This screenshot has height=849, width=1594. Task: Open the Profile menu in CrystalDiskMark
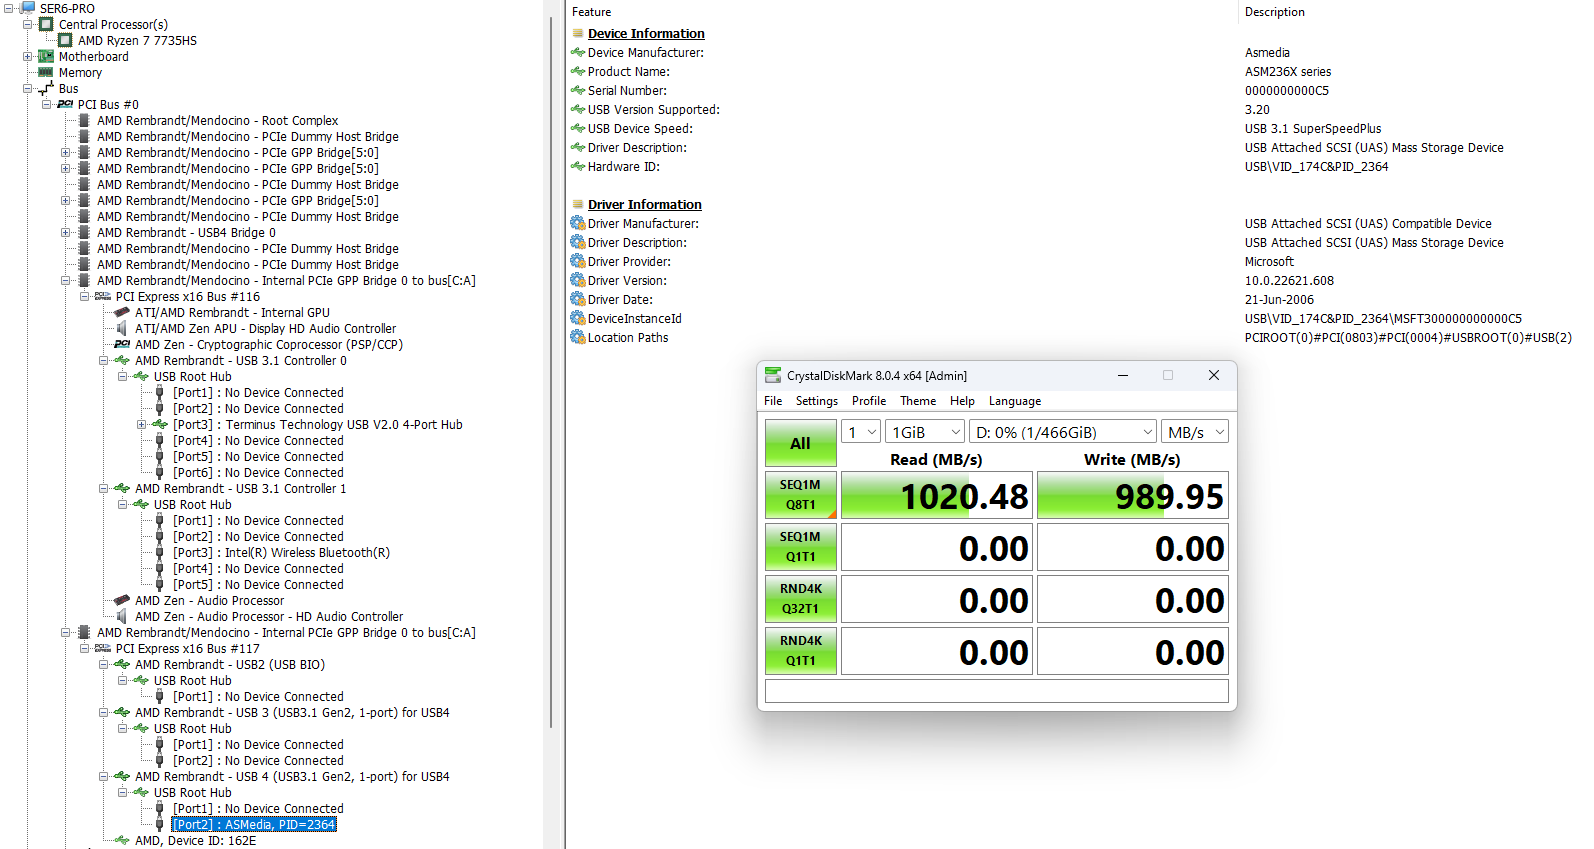[x=869, y=401]
